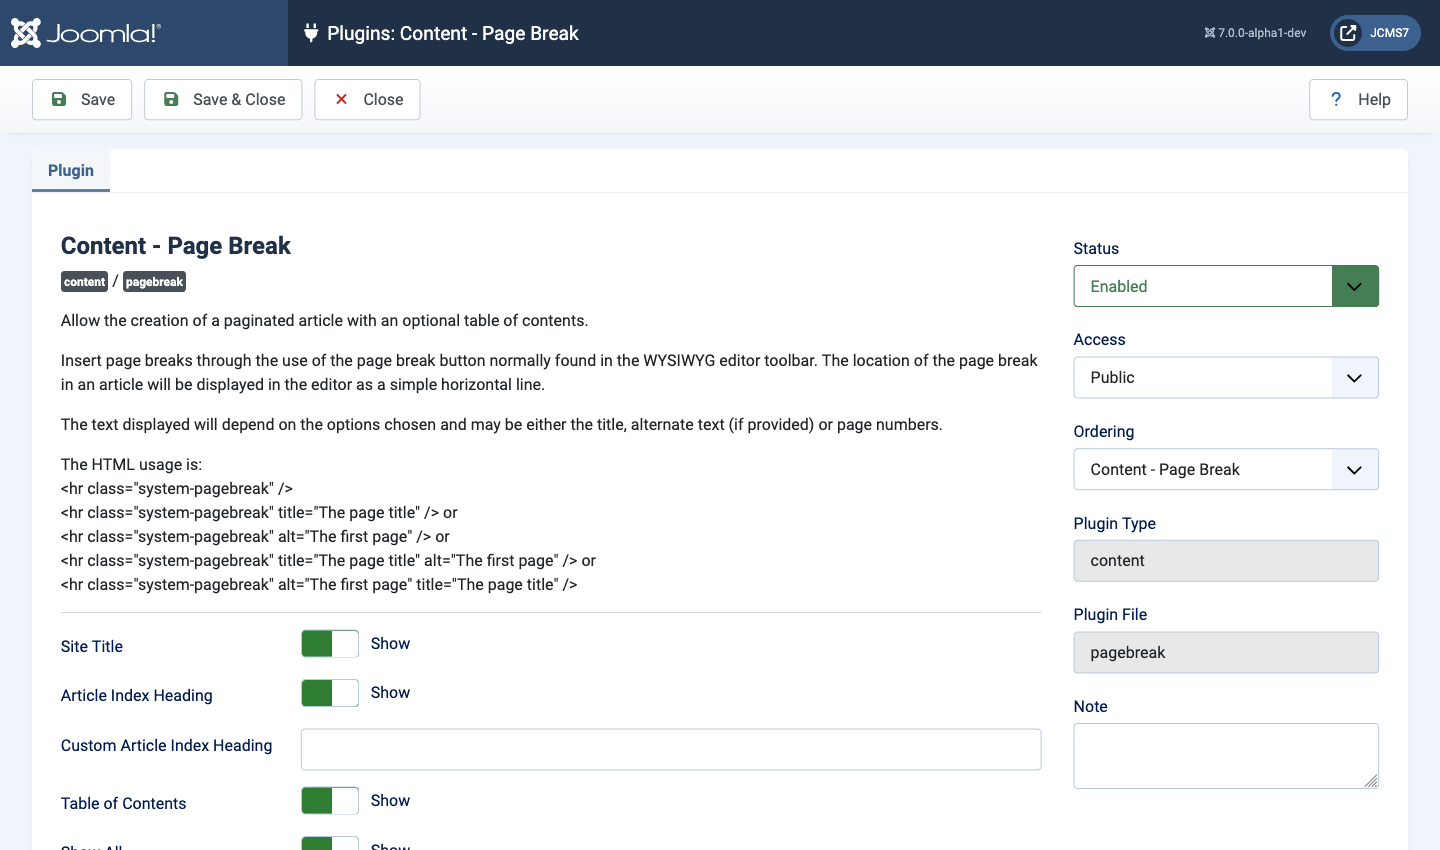Viewport: 1440px width, 850px height.
Task: Click the Save button
Action: (82, 100)
